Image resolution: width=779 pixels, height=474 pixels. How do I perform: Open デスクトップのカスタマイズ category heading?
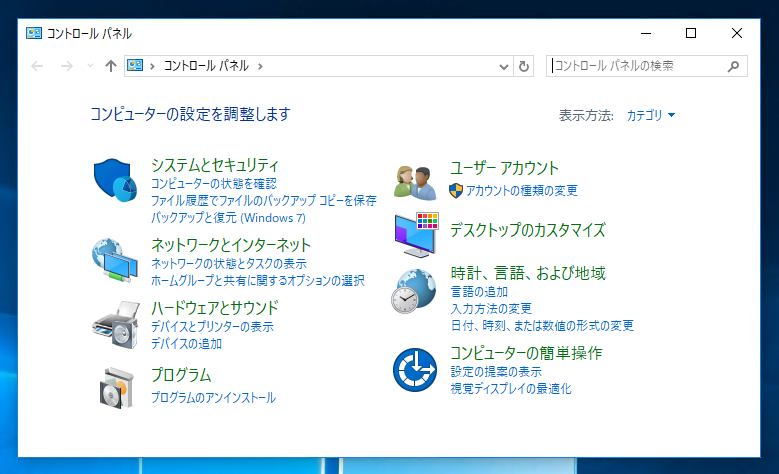point(528,230)
